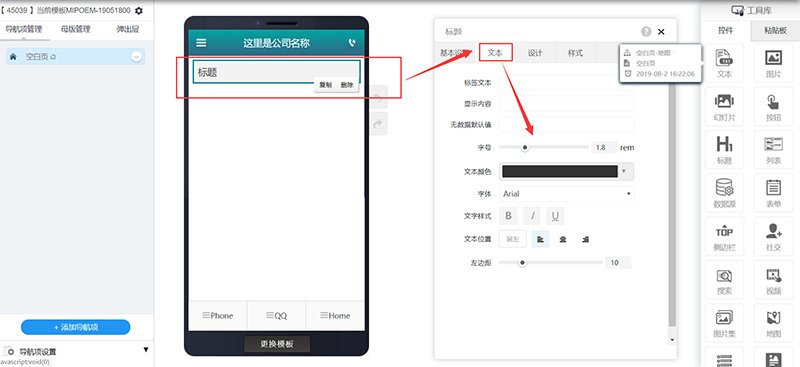800x367 pixels.
Task: Open the 母版管理 tab
Action: click(x=76, y=29)
